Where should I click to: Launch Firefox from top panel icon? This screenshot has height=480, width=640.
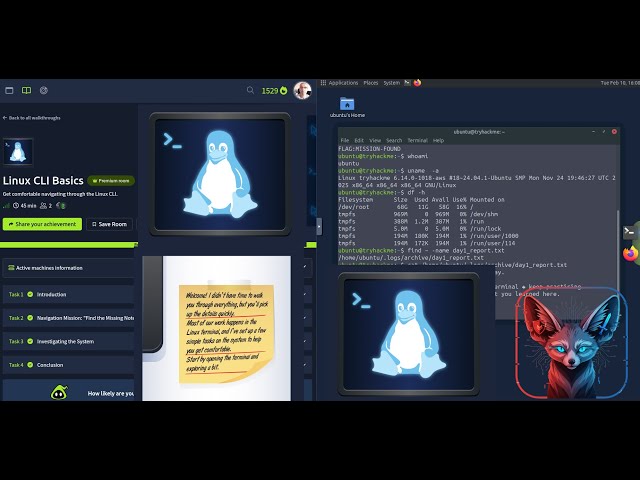tap(417, 83)
